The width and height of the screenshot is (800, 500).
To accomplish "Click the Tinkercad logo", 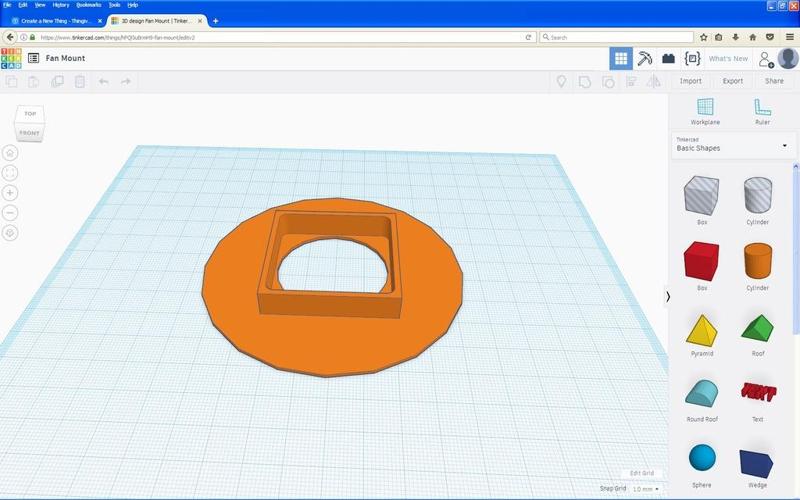I will point(11,59).
